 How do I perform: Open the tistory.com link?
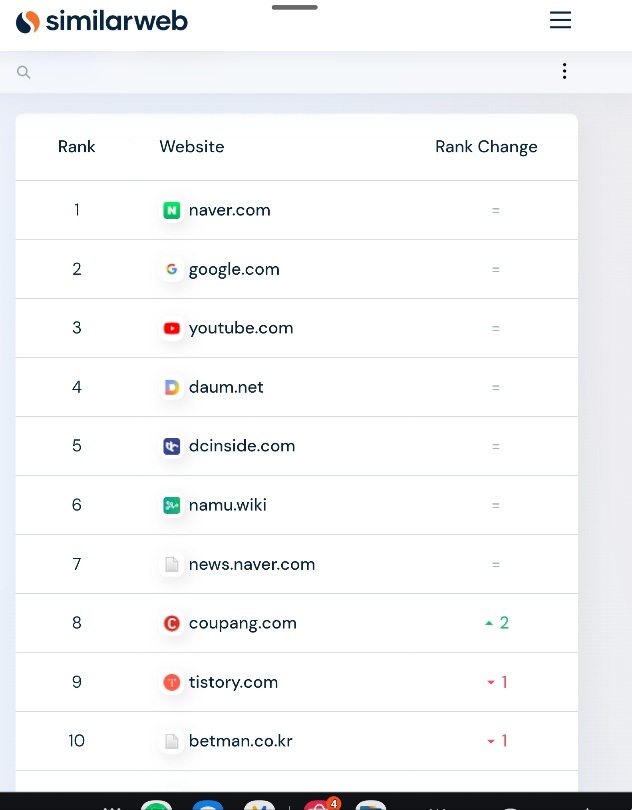pyautogui.click(x=233, y=682)
